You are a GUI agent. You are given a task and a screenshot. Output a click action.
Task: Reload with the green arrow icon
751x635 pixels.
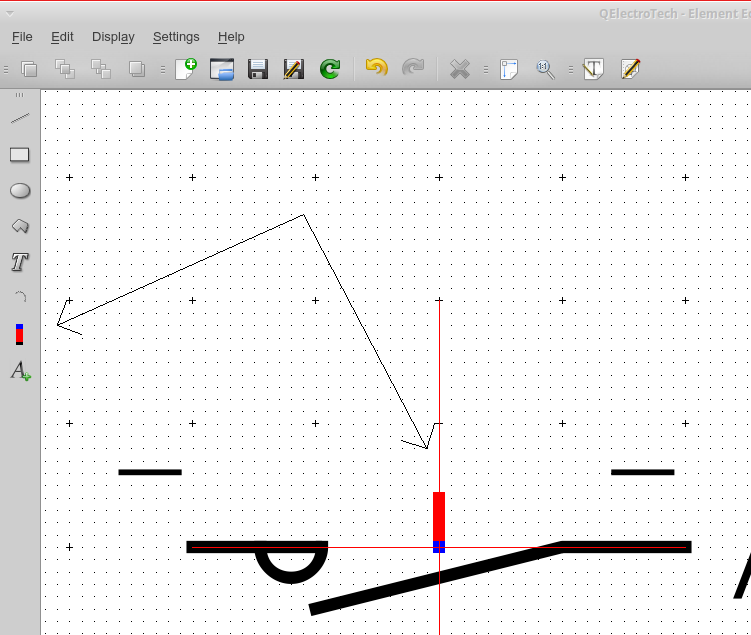(330, 69)
